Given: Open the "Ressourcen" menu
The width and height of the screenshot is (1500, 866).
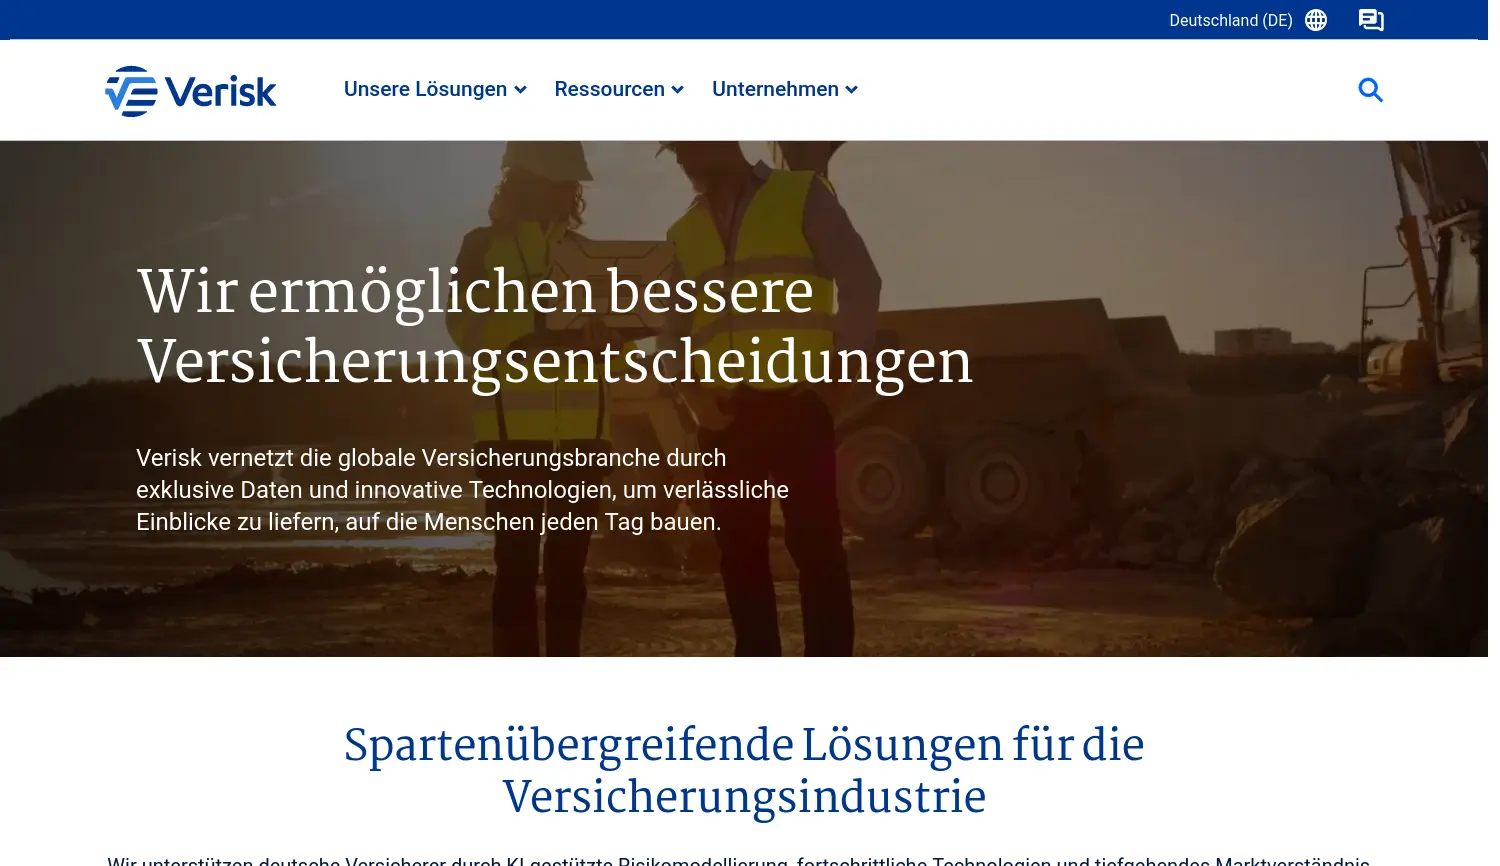Looking at the screenshot, I should pyautogui.click(x=610, y=89).
